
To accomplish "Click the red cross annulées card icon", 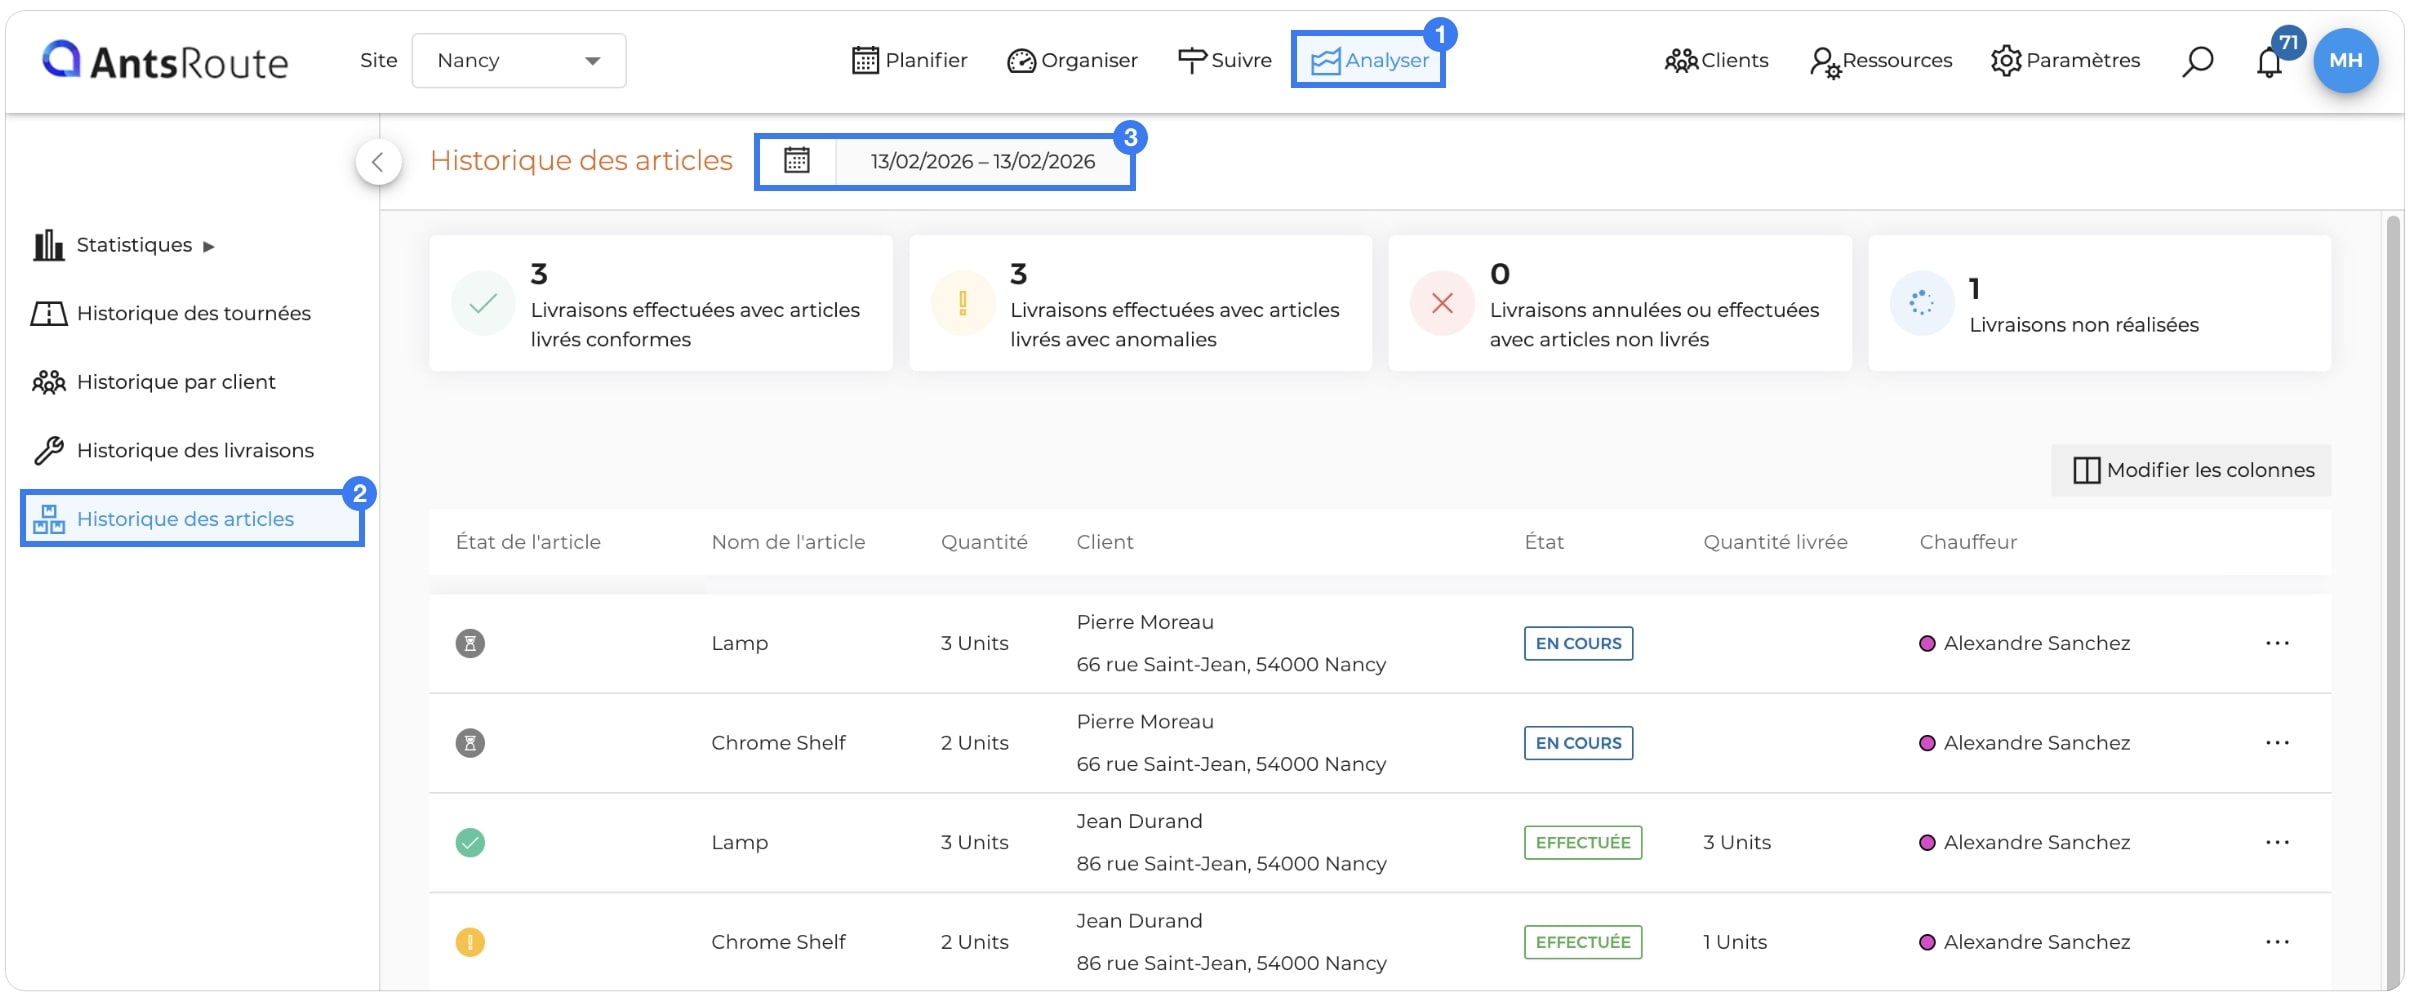I will pos(1442,303).
